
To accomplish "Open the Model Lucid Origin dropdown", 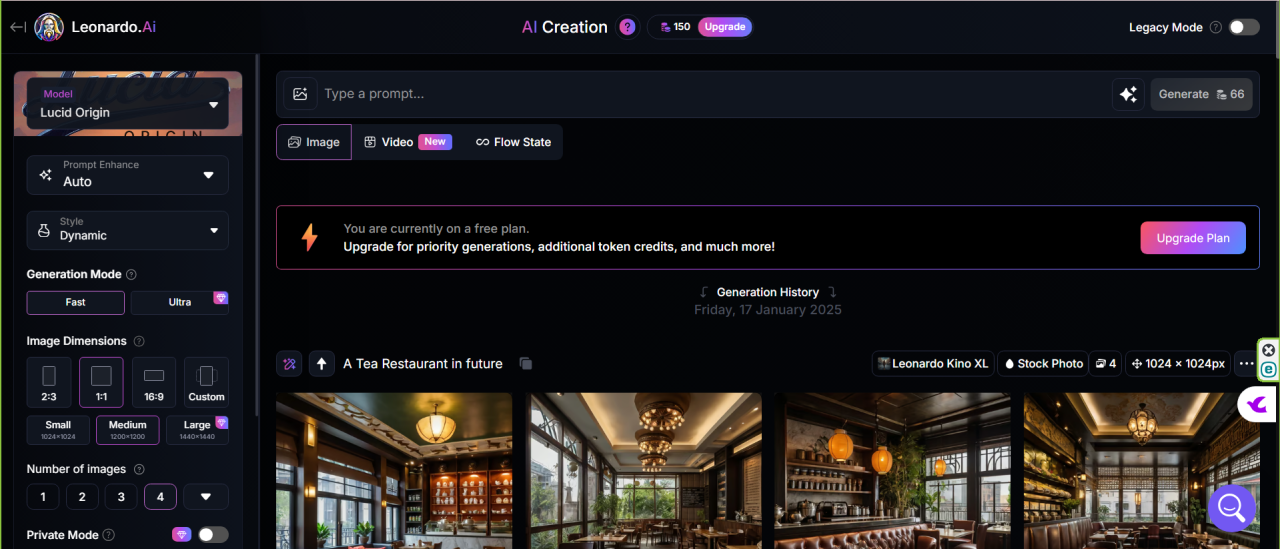I will point(127,104).
